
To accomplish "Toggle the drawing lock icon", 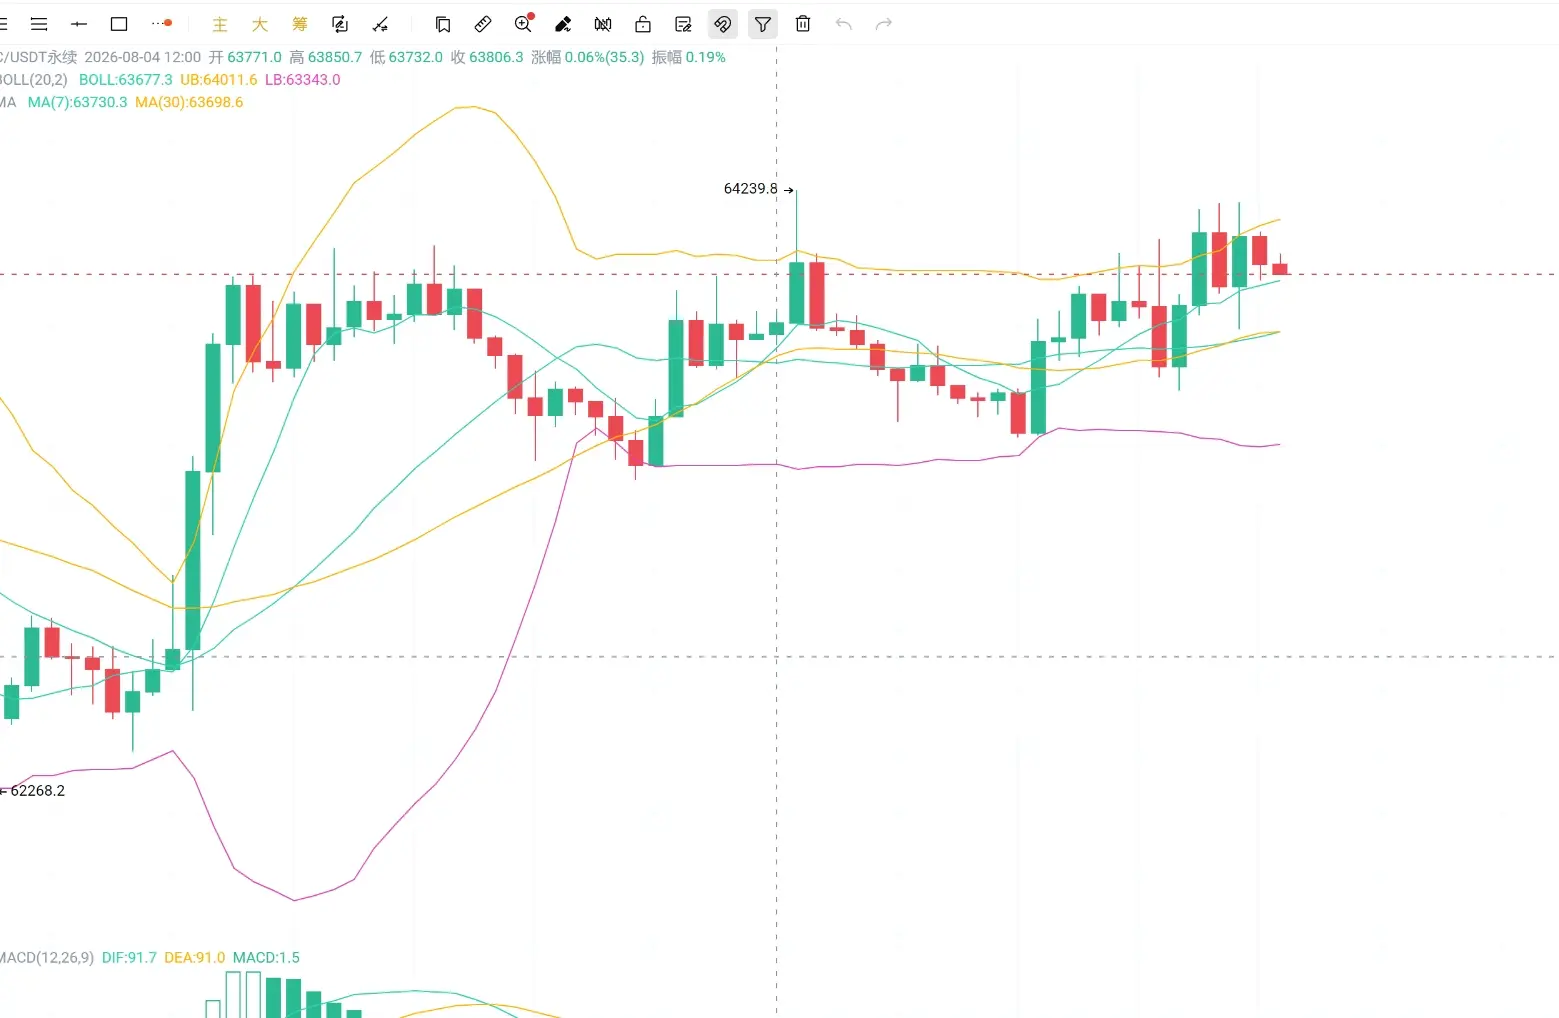I will [x=643, y=24].
